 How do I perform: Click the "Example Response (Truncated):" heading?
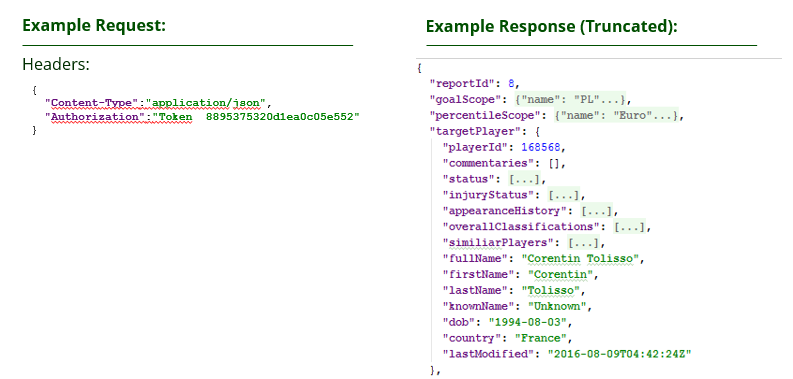pyautogui.click(x=551, y=26)
